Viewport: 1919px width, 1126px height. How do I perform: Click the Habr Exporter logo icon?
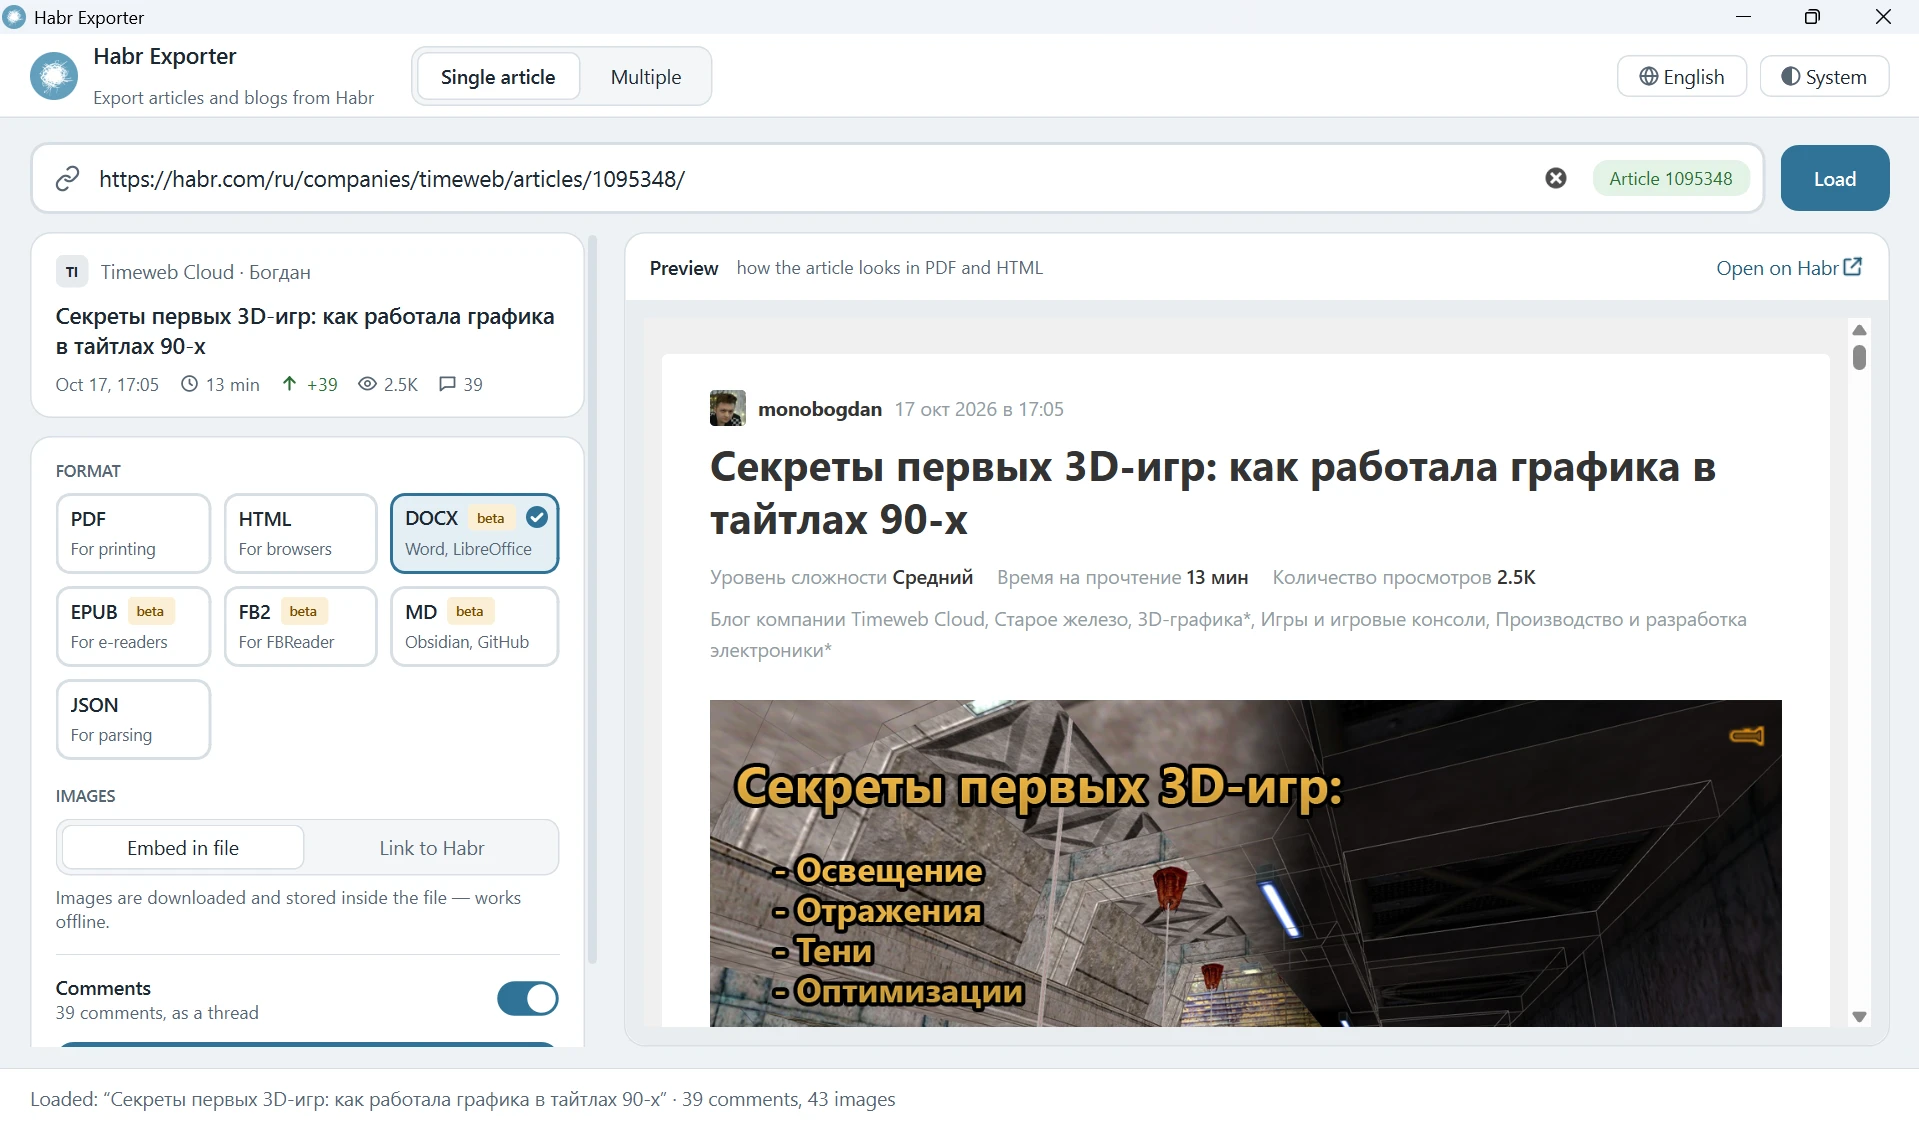[x=54, y=76]
